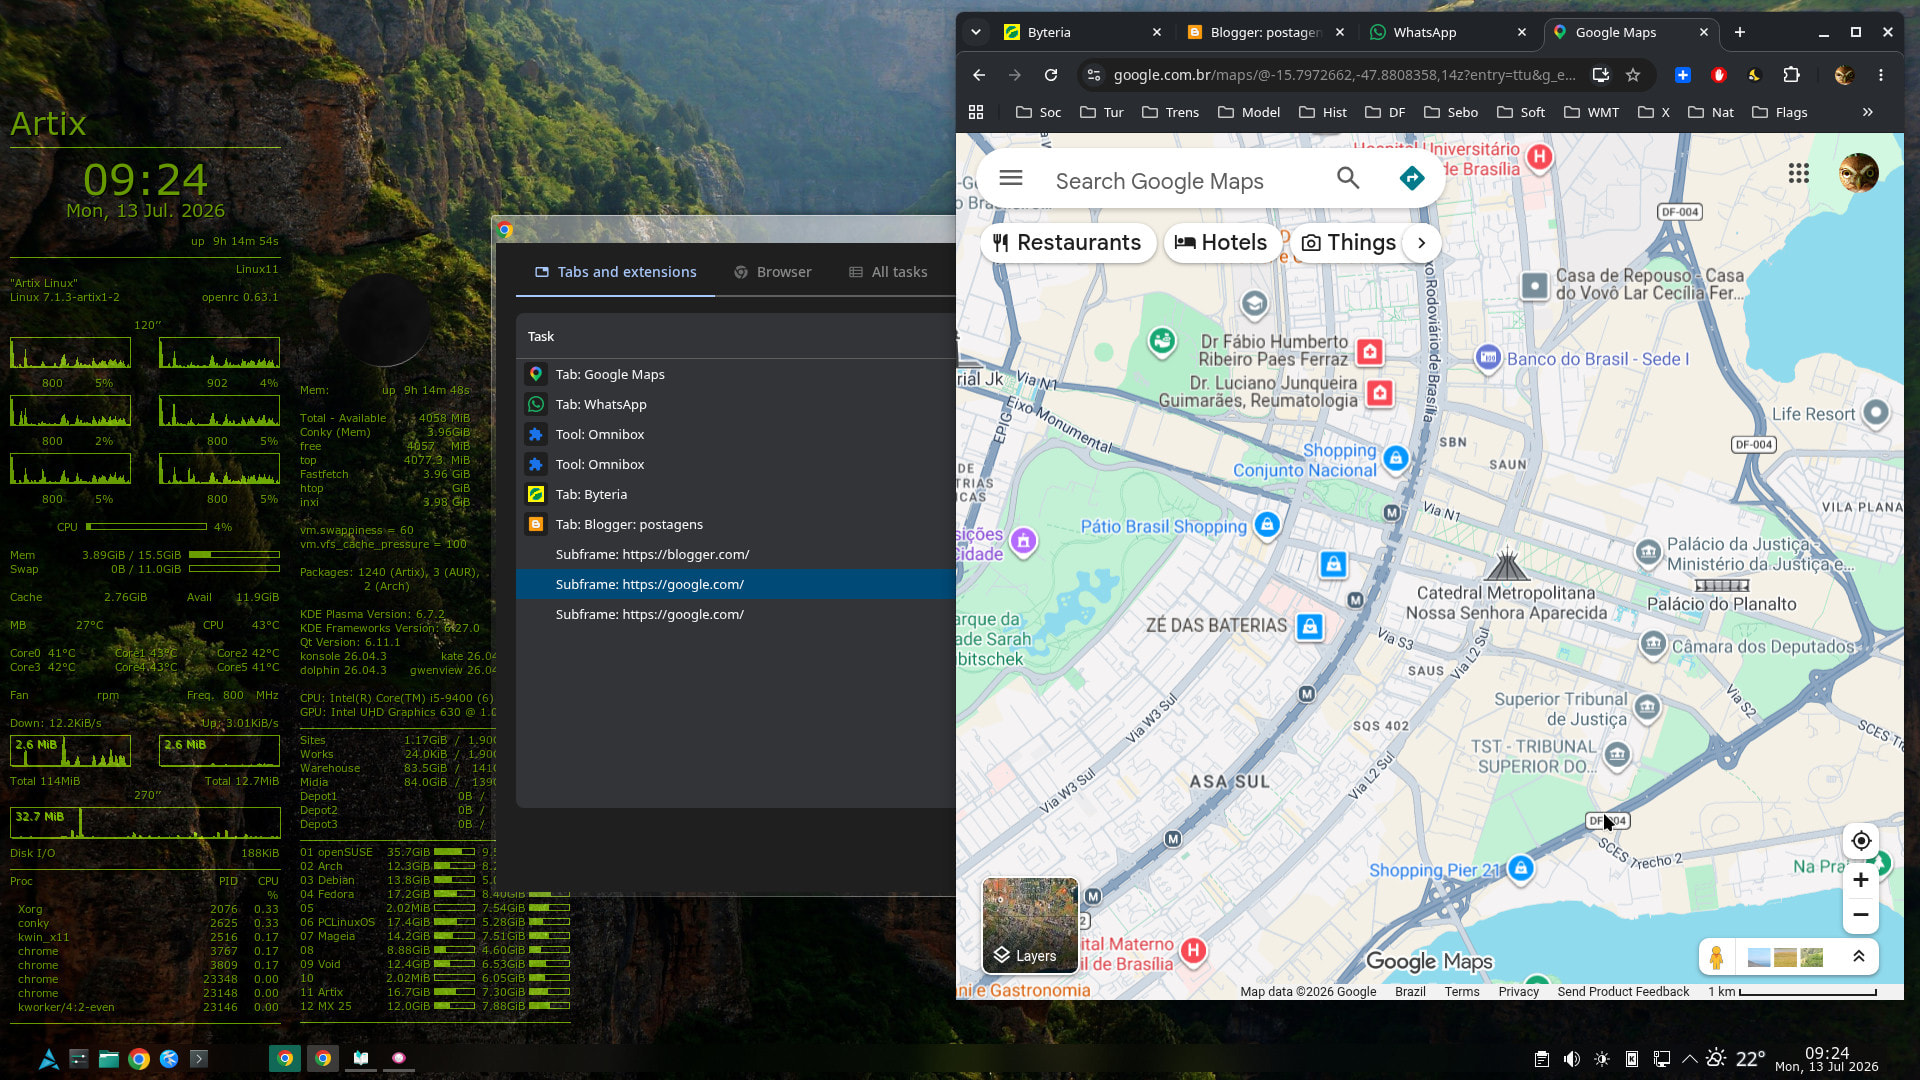Click the Catedral Metropolitana landmark icon

coord(1507,565)
